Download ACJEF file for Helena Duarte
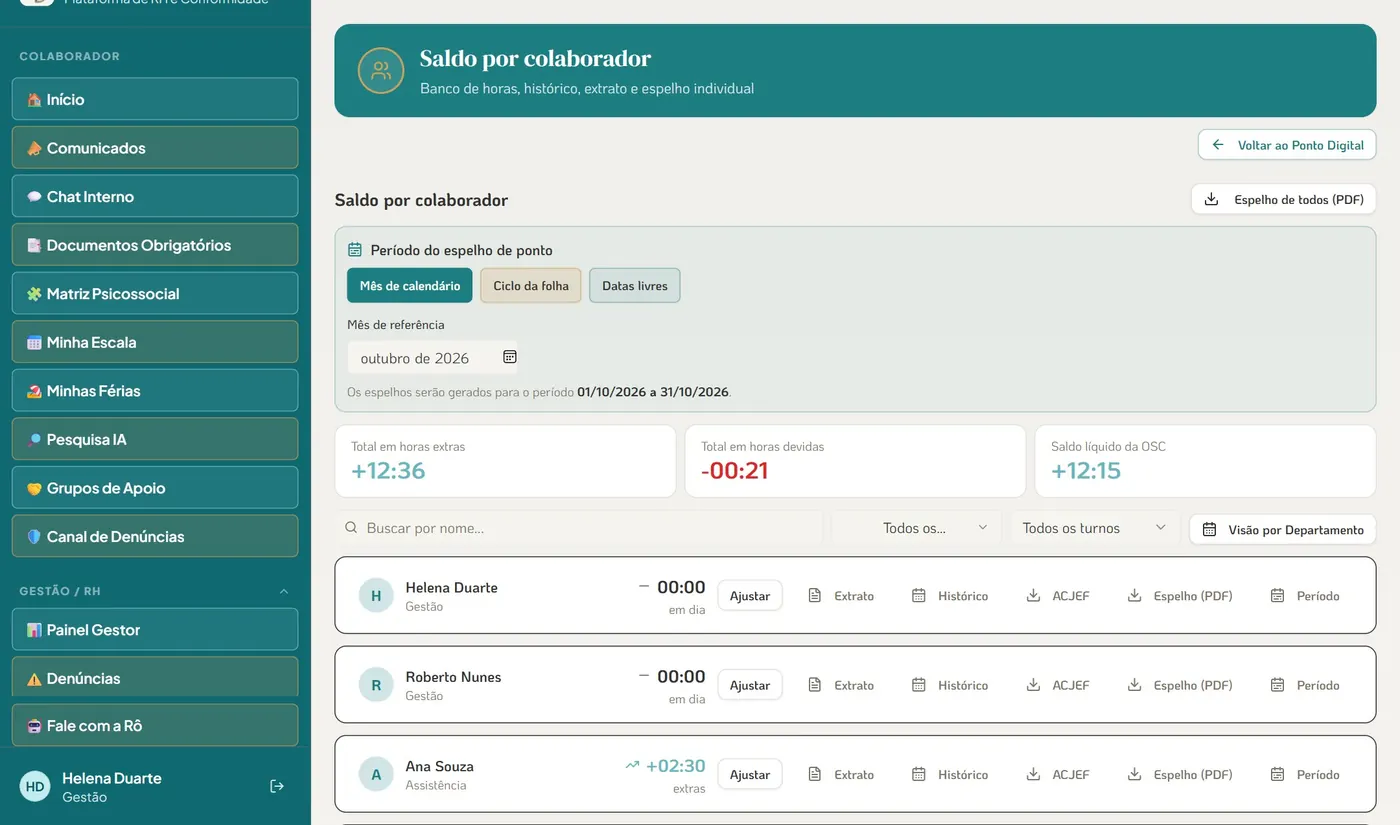The height and width of the screenshot is (825, 1400). click(1058, 596)
